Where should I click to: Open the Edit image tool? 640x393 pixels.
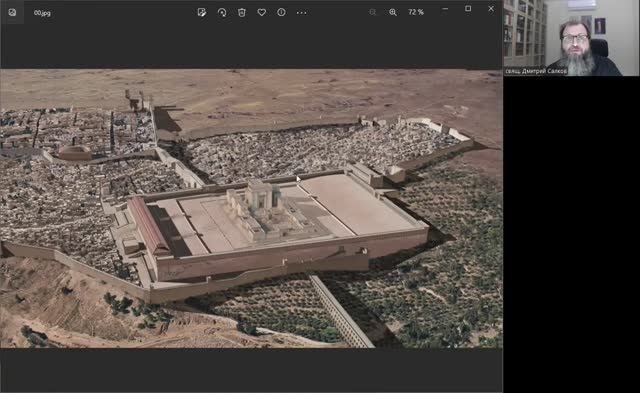(x=202, y=12)
